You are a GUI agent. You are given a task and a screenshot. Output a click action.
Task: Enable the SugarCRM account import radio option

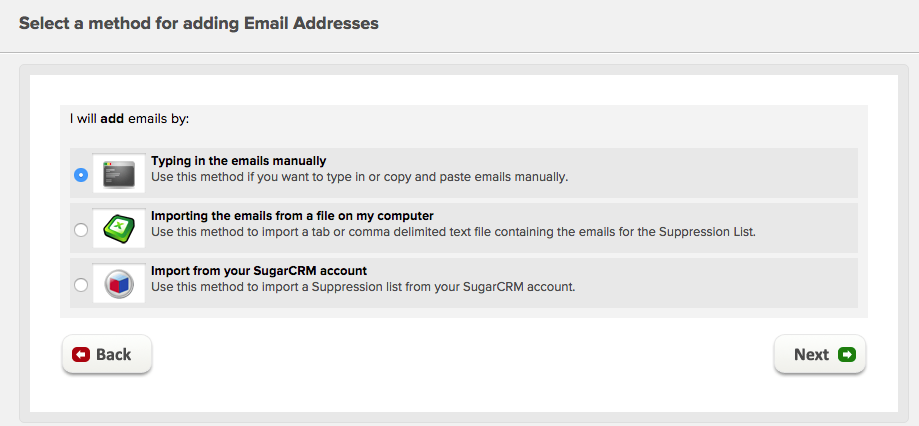tap(81, 285)
